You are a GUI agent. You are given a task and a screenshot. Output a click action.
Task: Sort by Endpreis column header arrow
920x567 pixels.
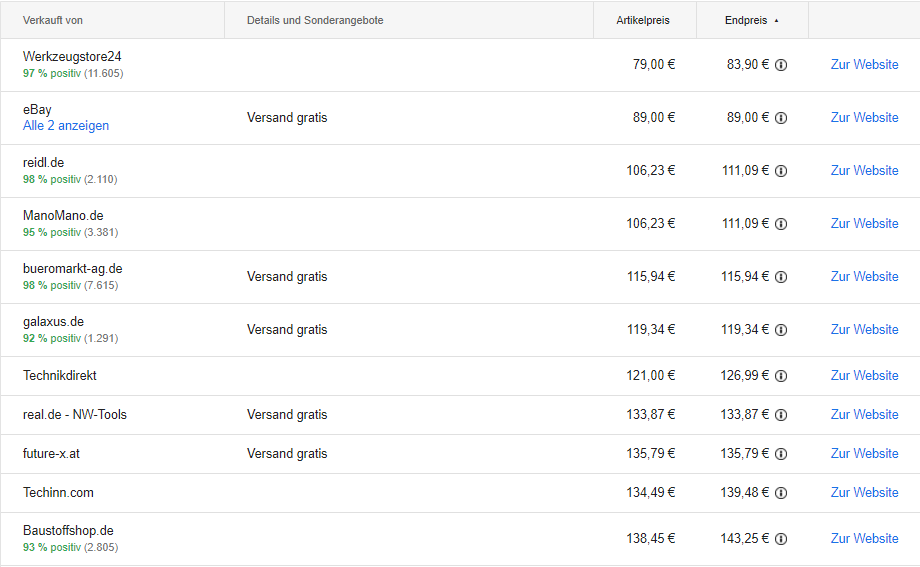pyautogui.click(x=777, y=20)
